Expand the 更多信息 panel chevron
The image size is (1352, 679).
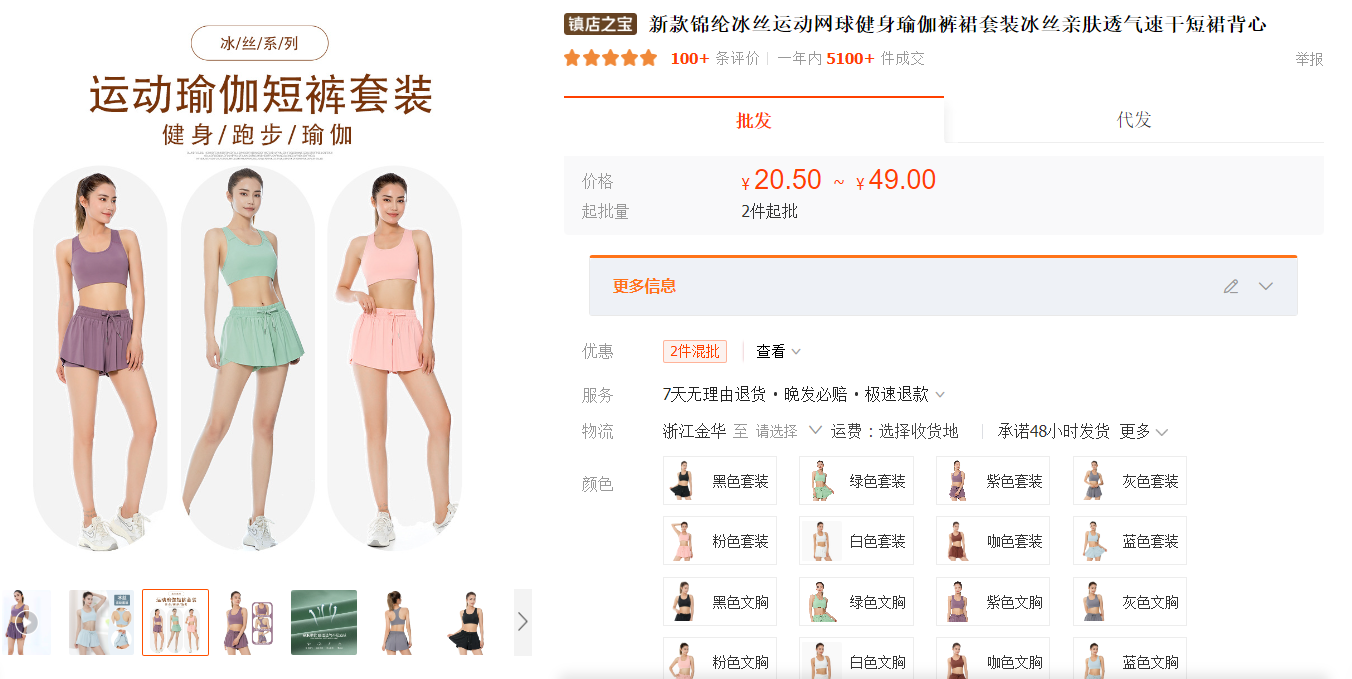pos(1266,287)
